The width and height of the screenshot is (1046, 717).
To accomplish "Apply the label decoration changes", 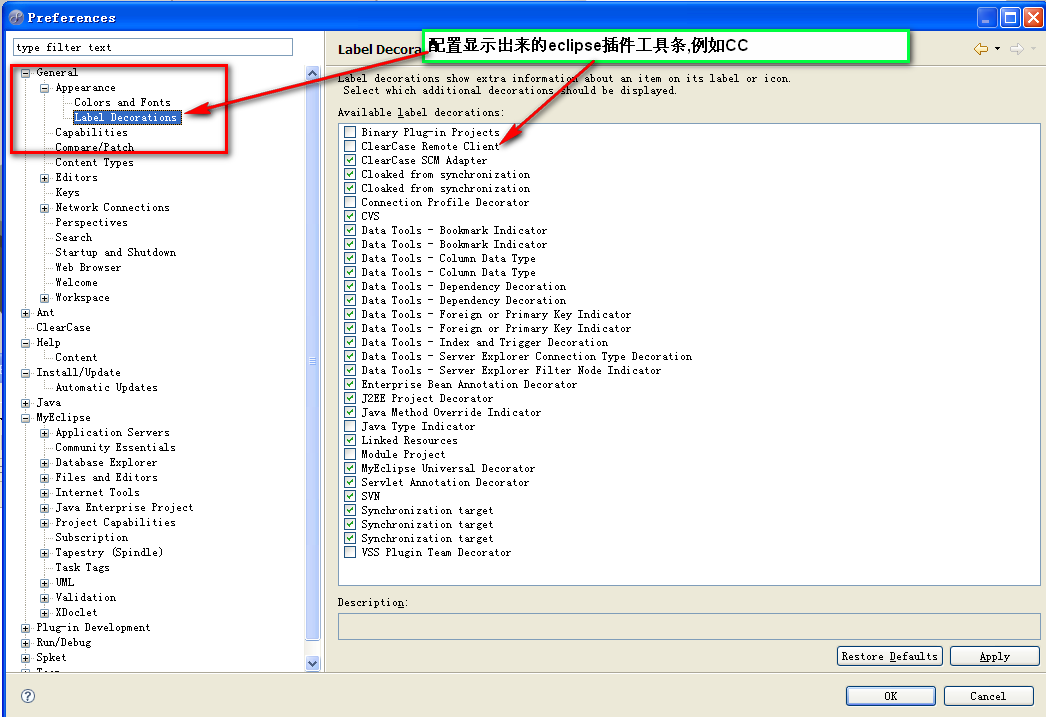I will coord(995,656).
